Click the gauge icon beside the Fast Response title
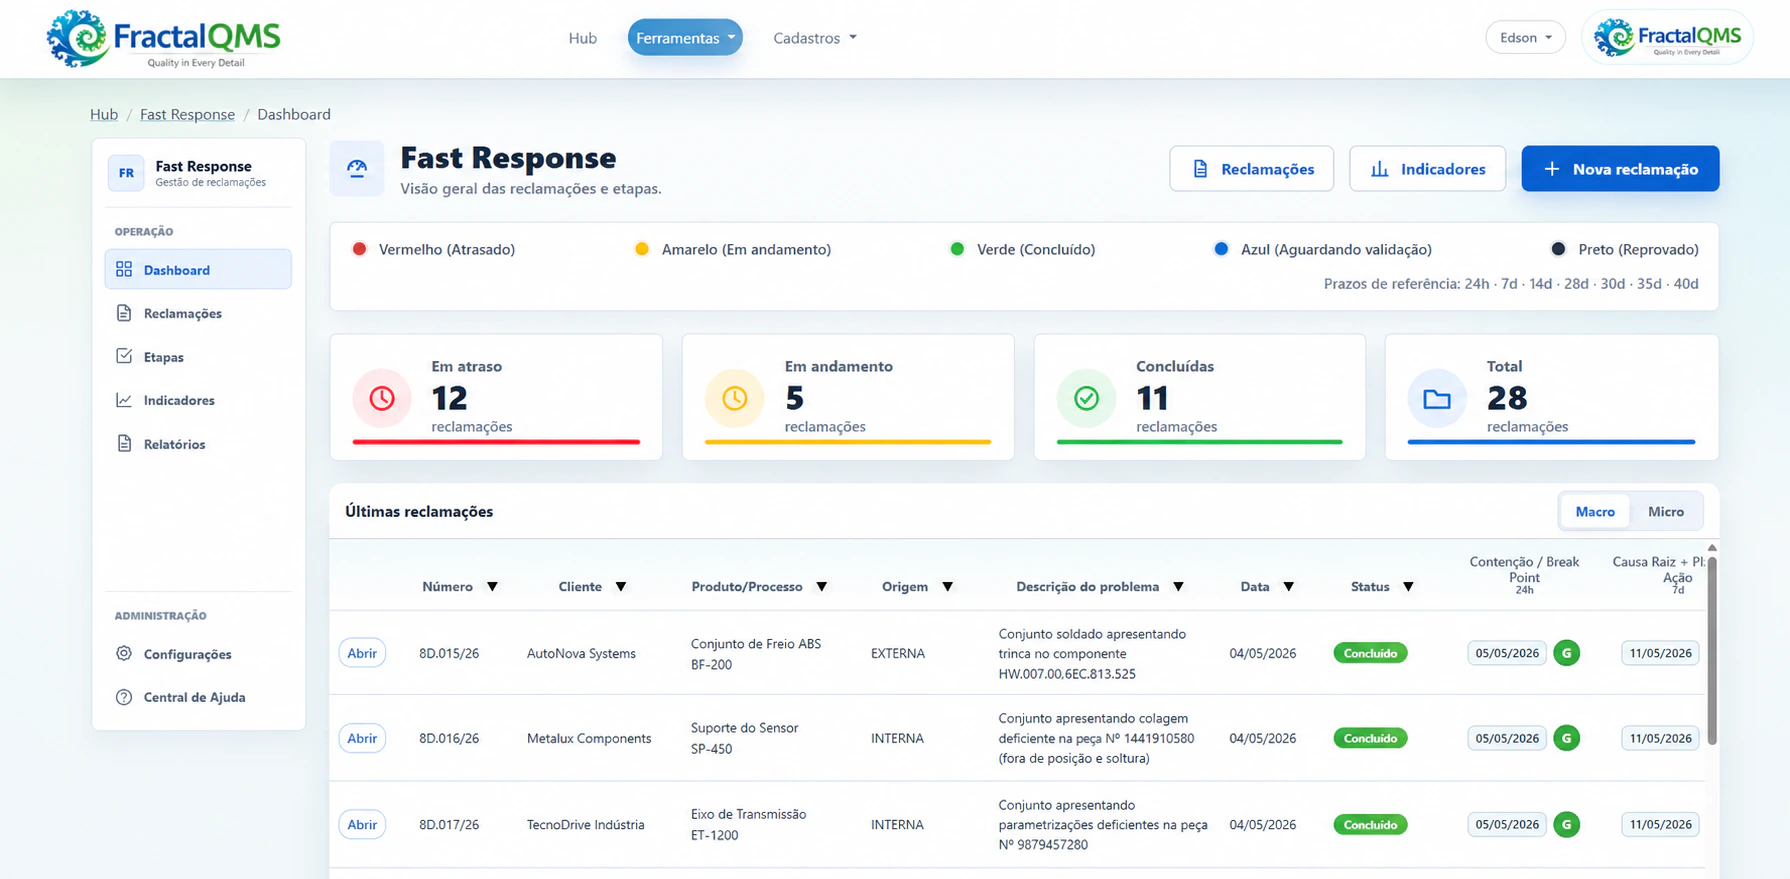The width and height of the screenshot is (1790, 879). tap(357, 168)
